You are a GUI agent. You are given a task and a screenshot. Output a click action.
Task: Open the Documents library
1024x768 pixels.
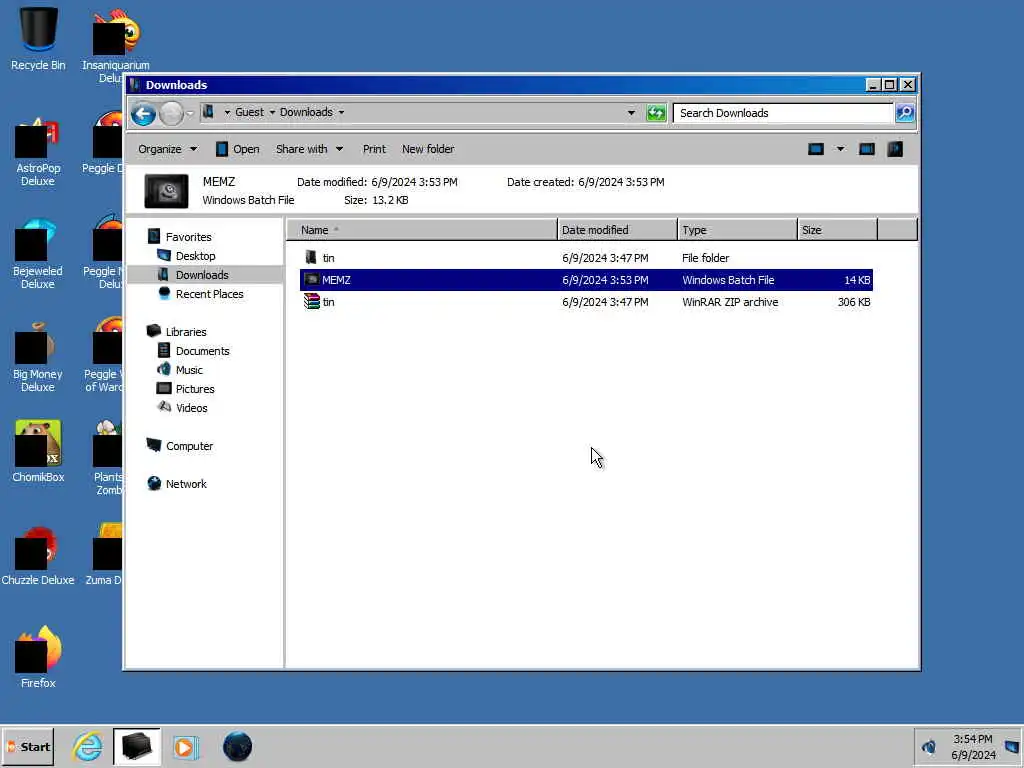[x=202, y=351]
